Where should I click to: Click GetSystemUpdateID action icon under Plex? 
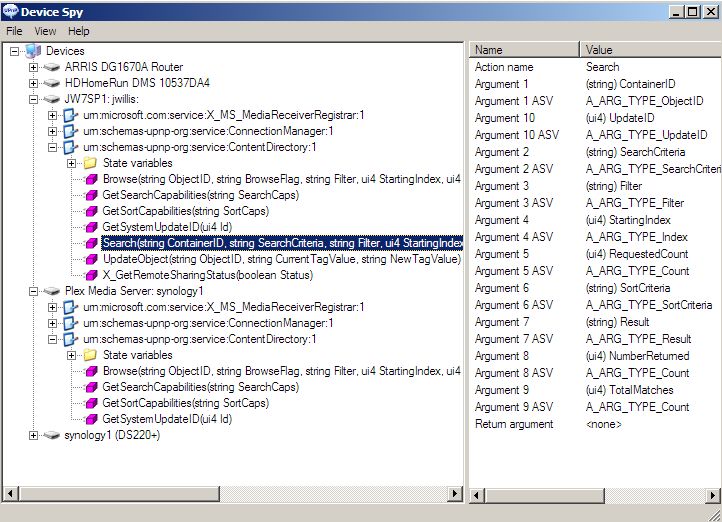click(92, 419)
